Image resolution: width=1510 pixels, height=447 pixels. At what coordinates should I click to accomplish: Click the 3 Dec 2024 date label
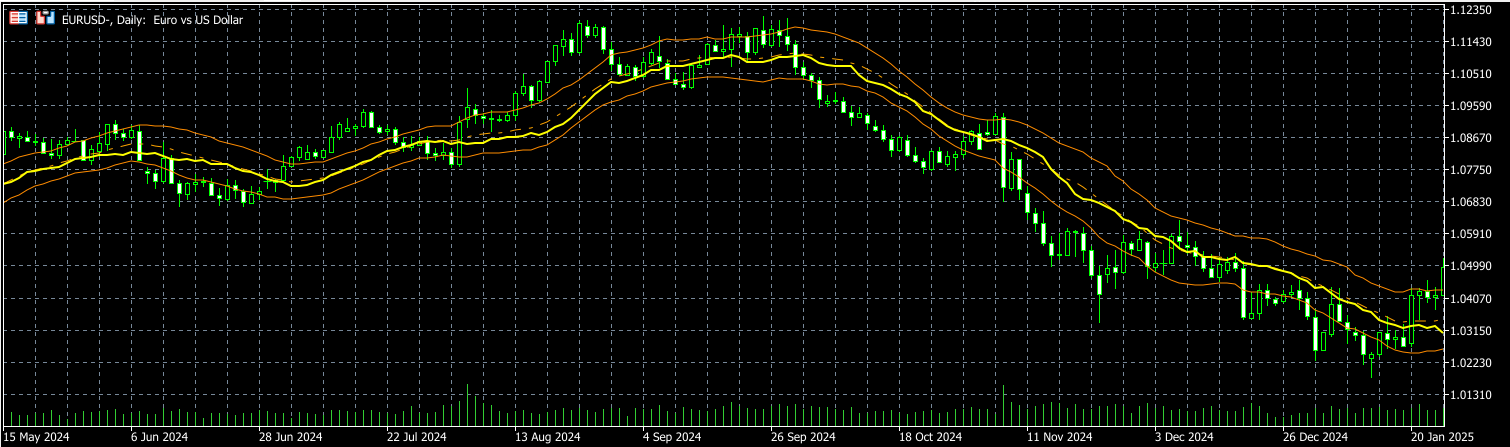(1186, 438)
